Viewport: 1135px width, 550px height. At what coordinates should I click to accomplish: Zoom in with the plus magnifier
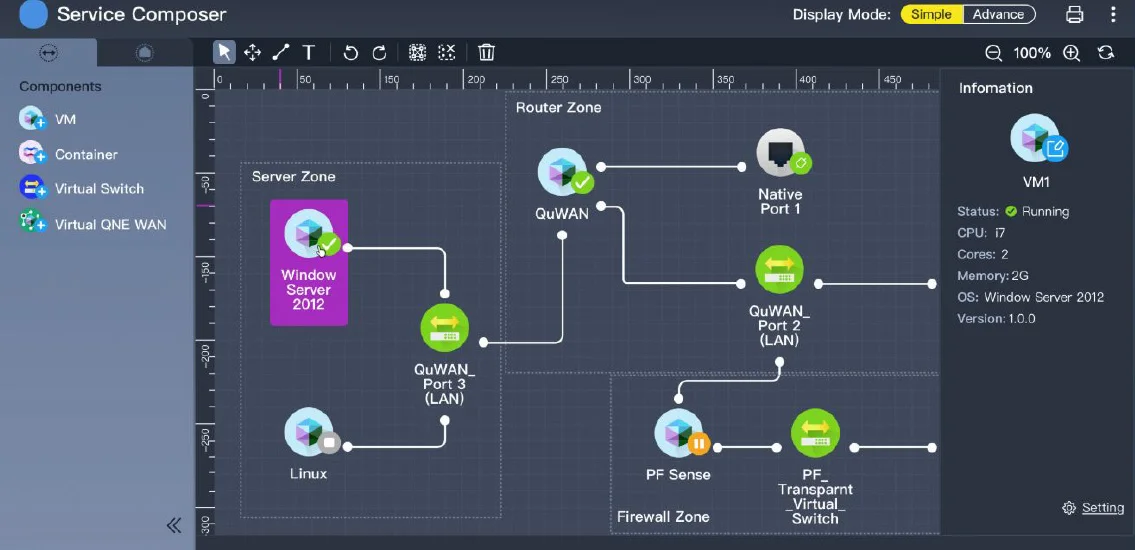(x=1071, y=53)
